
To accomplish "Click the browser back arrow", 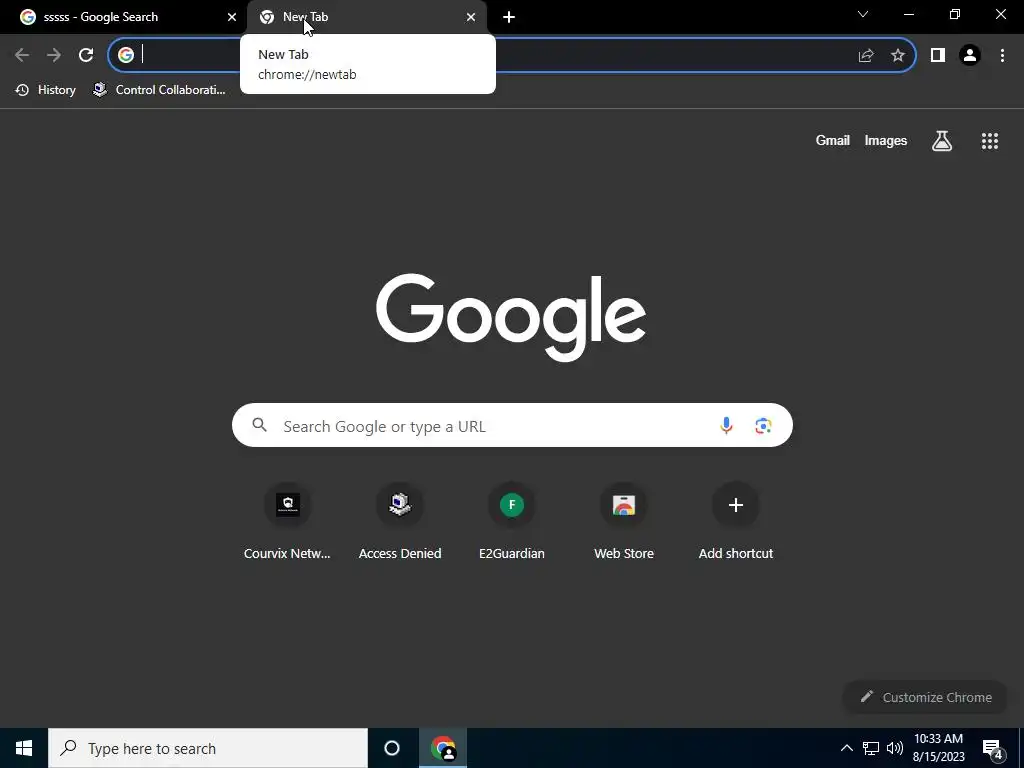I will click(22, 55).
